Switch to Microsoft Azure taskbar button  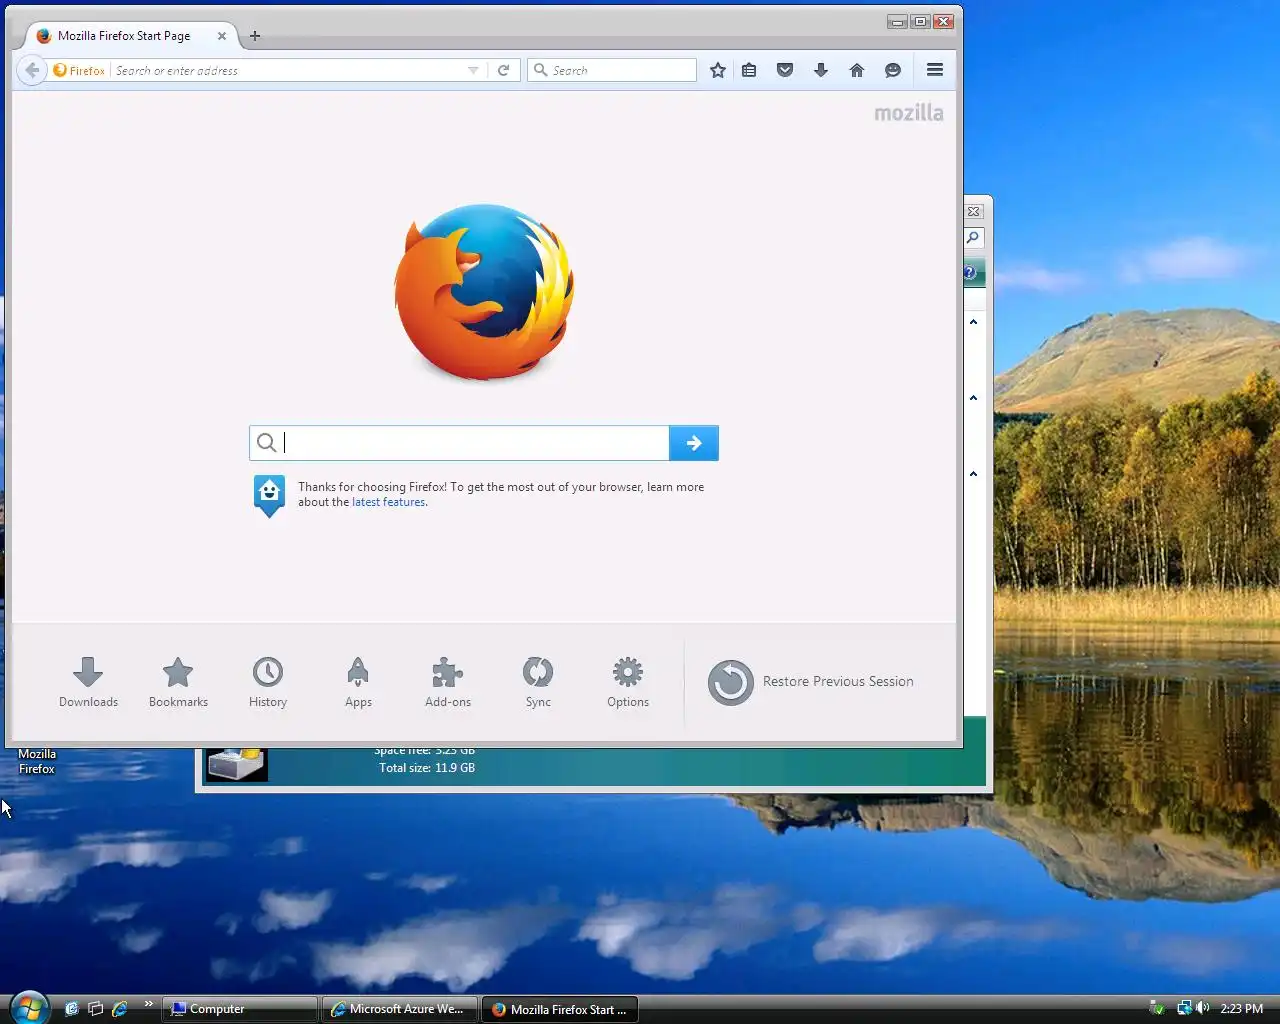tap(400, 1009)
